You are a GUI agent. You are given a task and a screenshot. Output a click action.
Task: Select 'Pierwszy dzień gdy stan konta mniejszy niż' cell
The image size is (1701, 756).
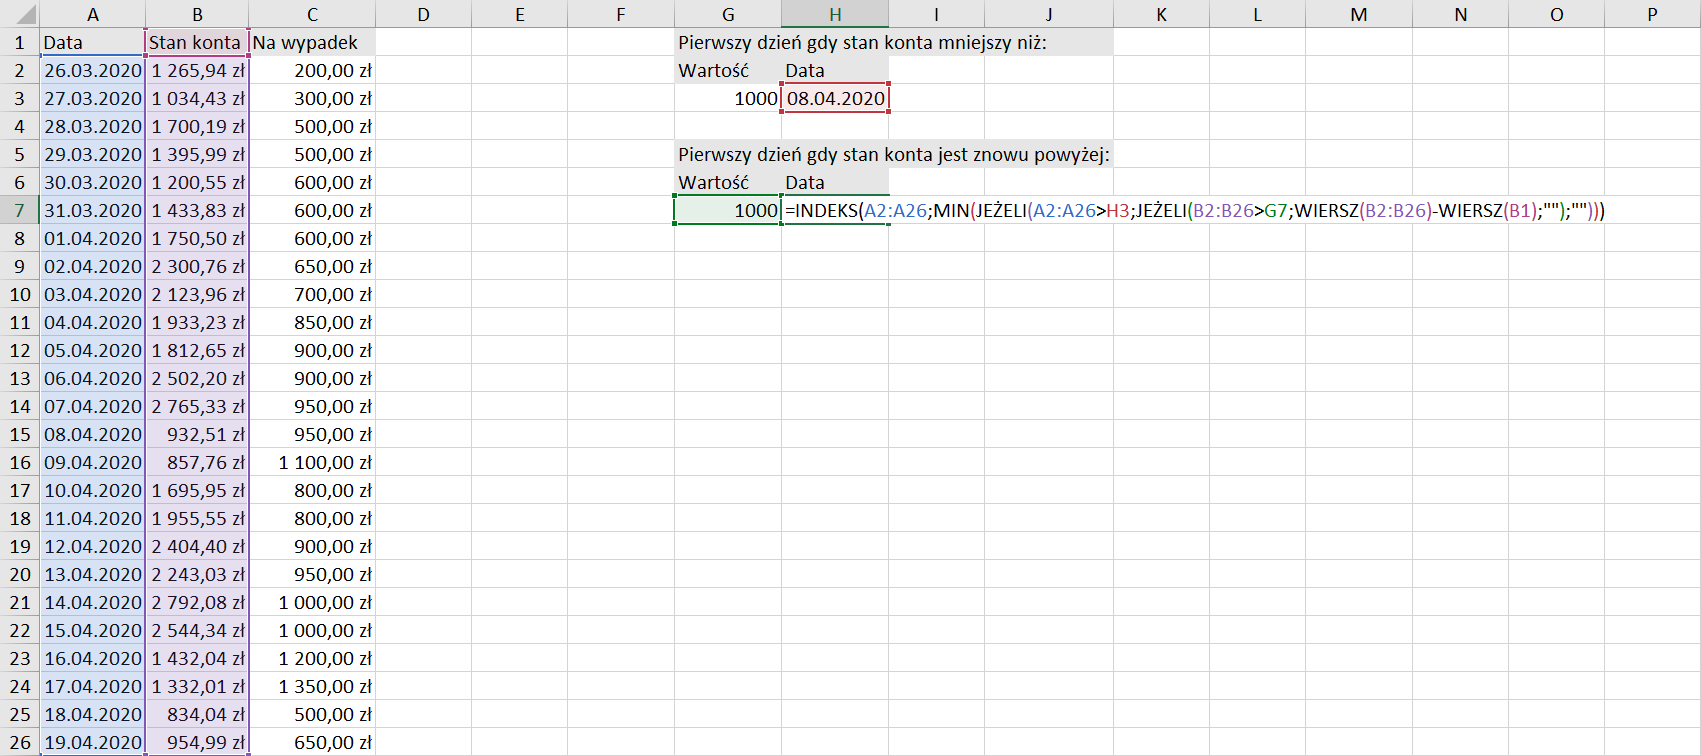[862, 43]
